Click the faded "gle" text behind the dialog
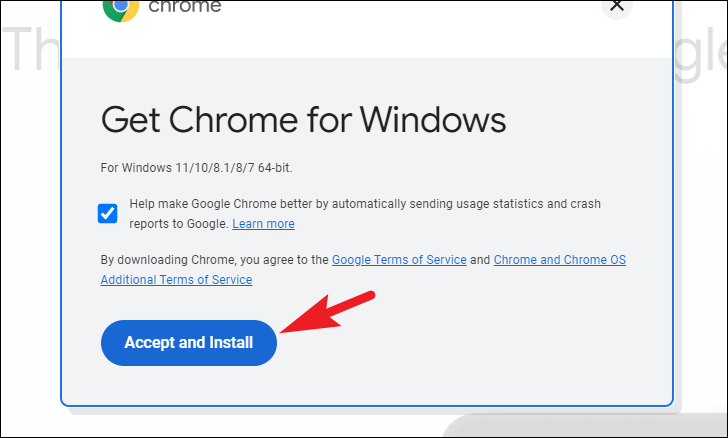This screenshot has height=438, width=728. (700, 53)
